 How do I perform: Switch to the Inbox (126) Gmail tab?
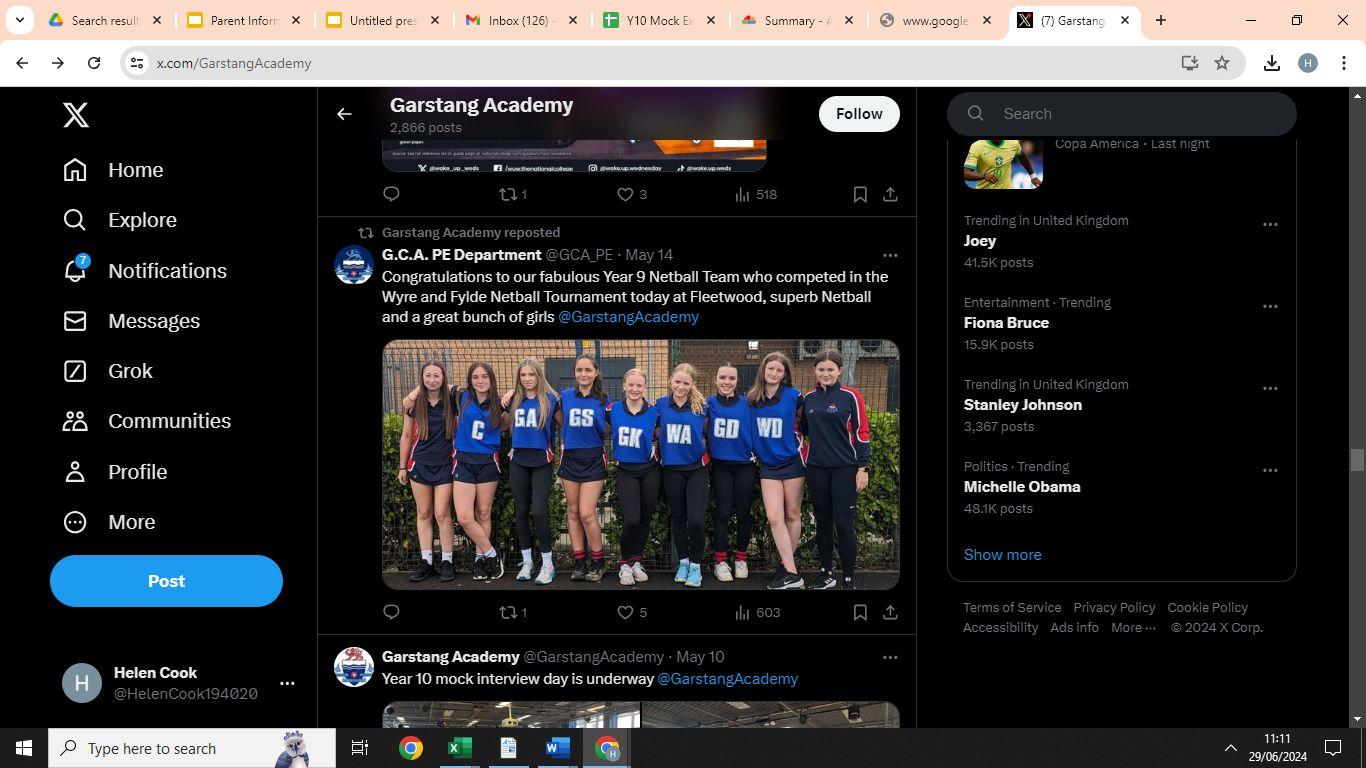[520, 20]
